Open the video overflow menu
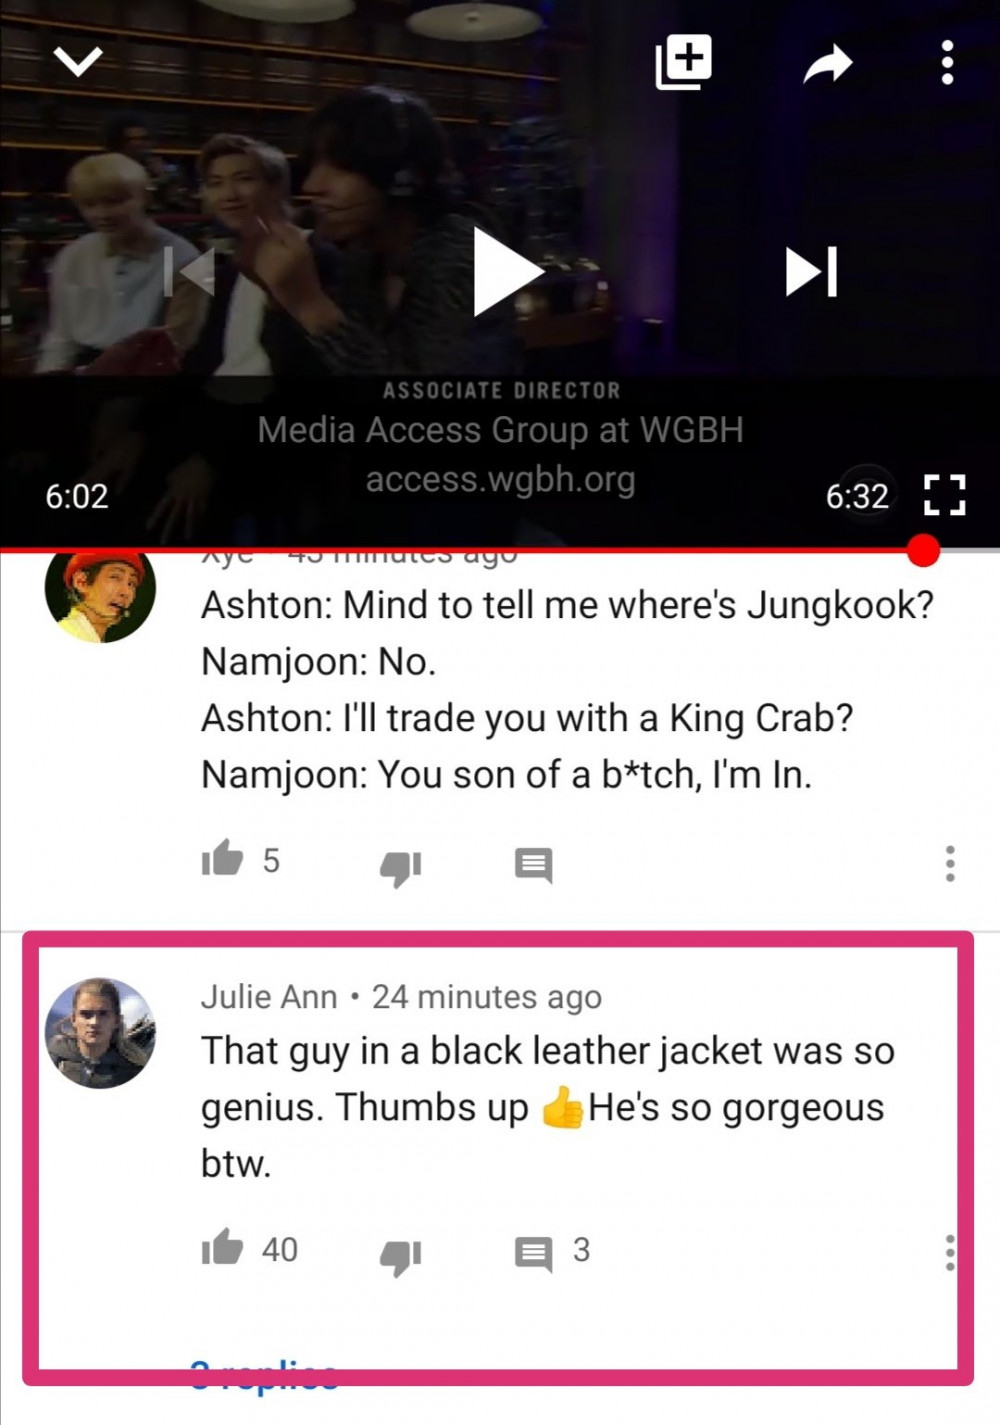This screenshot has width=1000, height=1425. (x=947, y=62)
